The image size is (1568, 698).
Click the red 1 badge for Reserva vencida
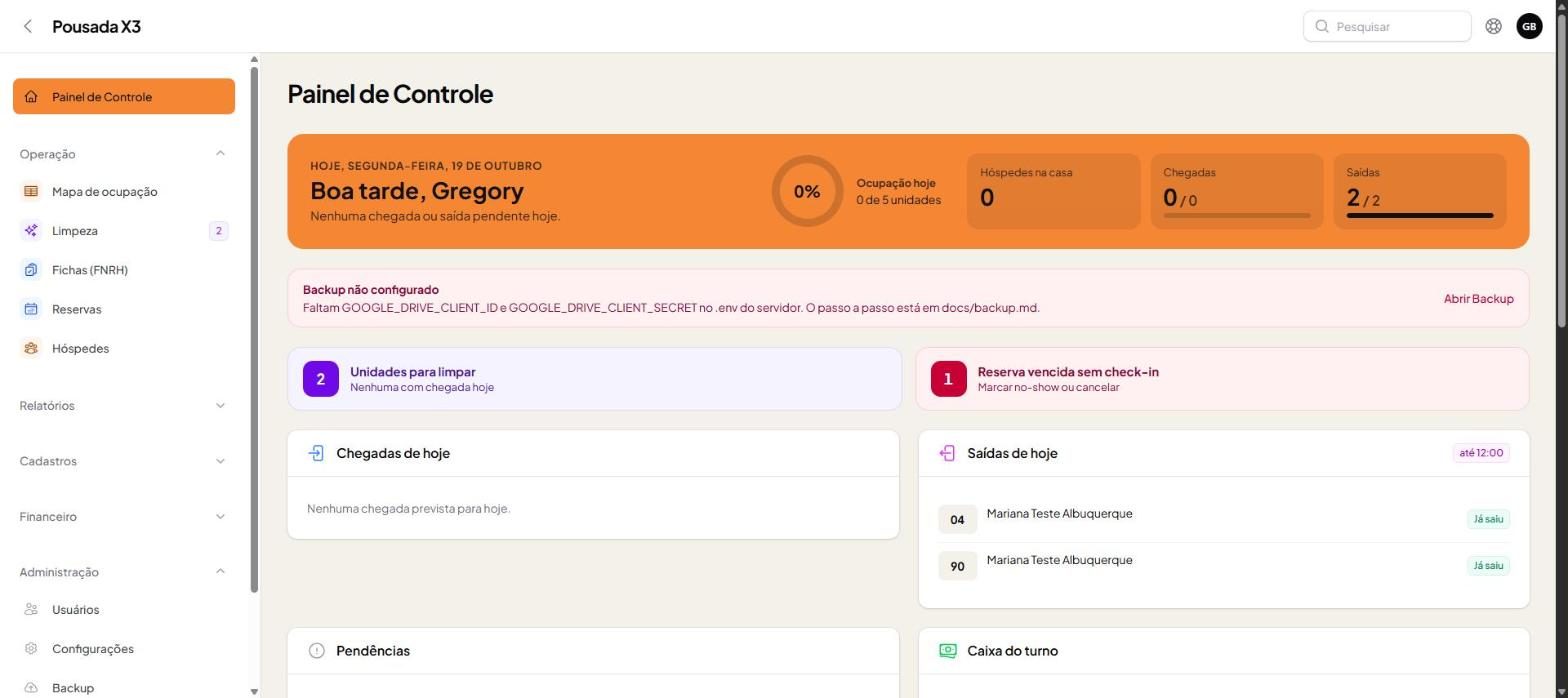949,379
